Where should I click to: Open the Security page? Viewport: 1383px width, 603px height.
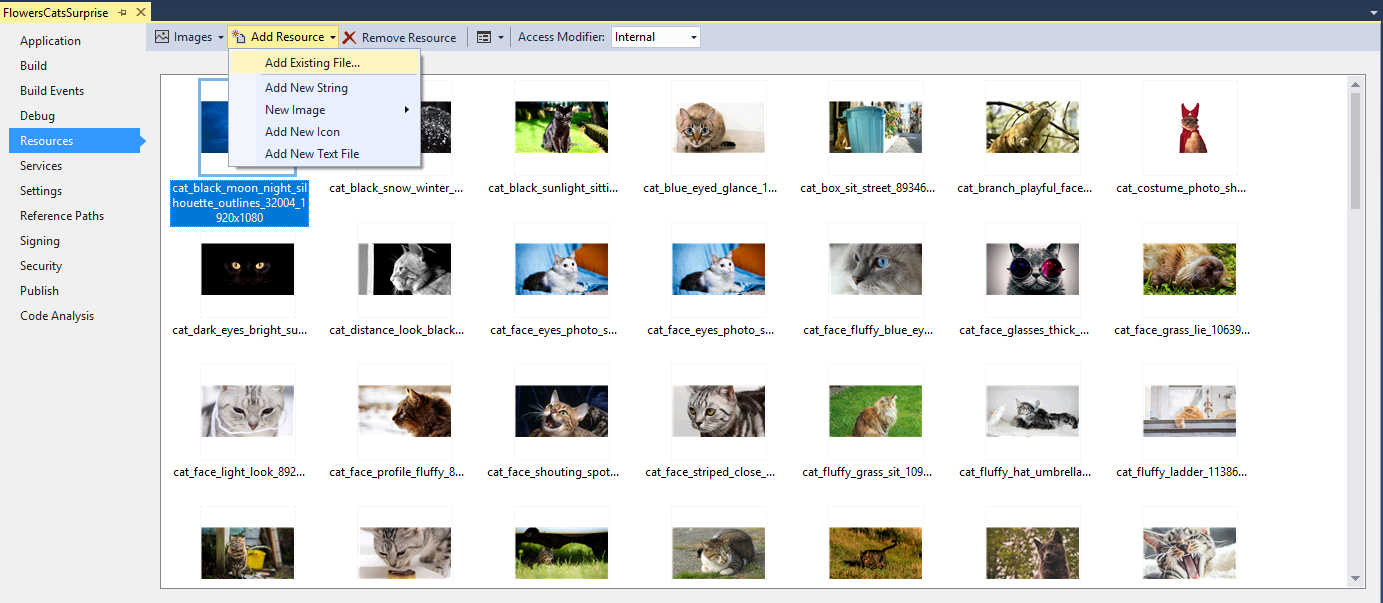[41, 266]
